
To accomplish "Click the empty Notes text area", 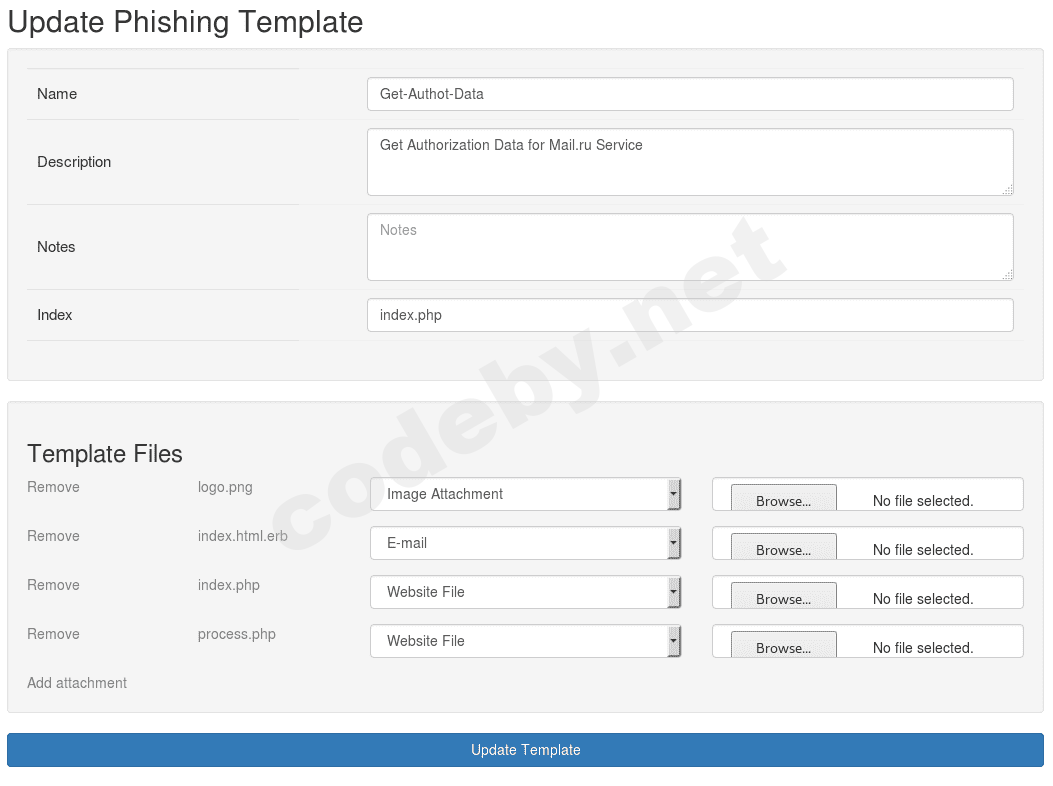I will (x=690, y=247).
